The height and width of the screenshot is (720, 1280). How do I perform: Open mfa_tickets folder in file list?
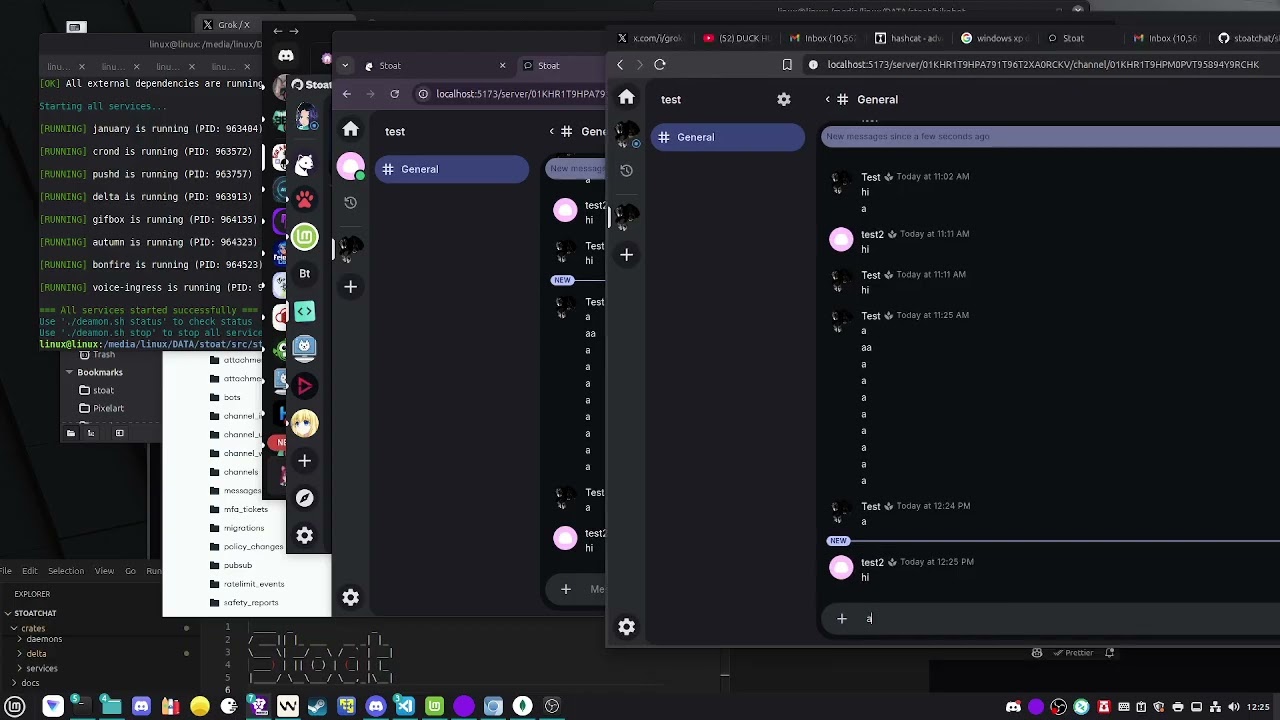pos(246,509)
